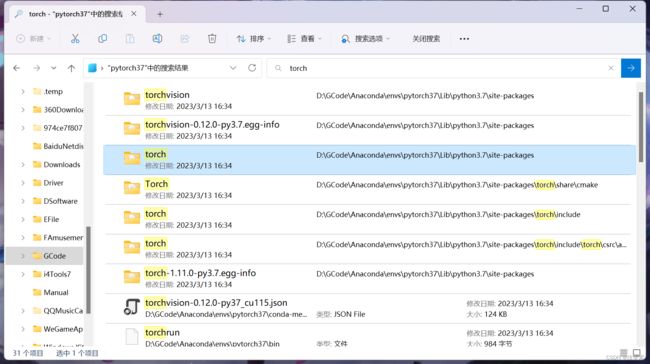The height and width of the screenshot is (364, 650).
Task: Refresh the search results
Action: pos(252,68)
